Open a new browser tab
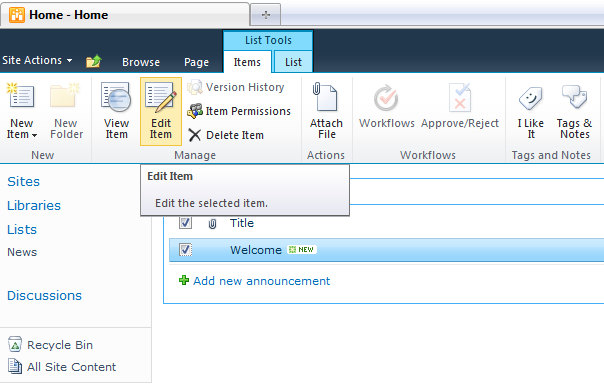This screenshot has width=604, height=385. tap(265, 15)
